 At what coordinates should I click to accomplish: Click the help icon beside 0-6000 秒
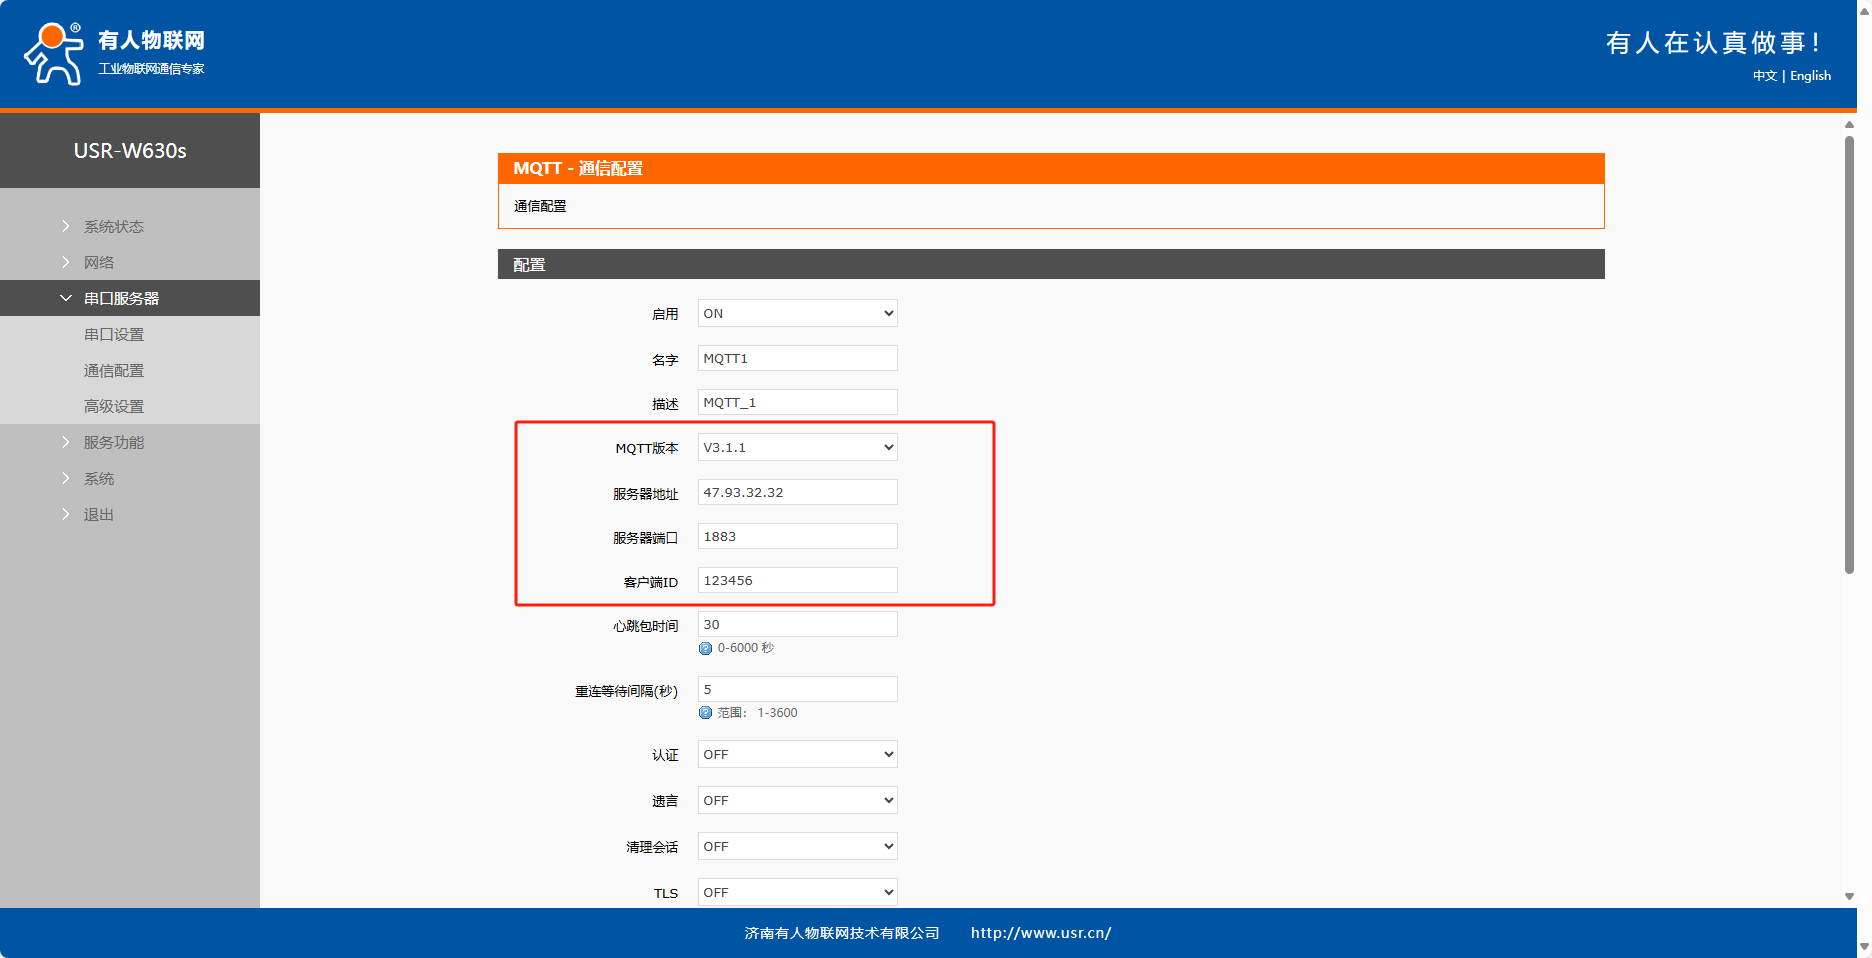click(706, 648)
